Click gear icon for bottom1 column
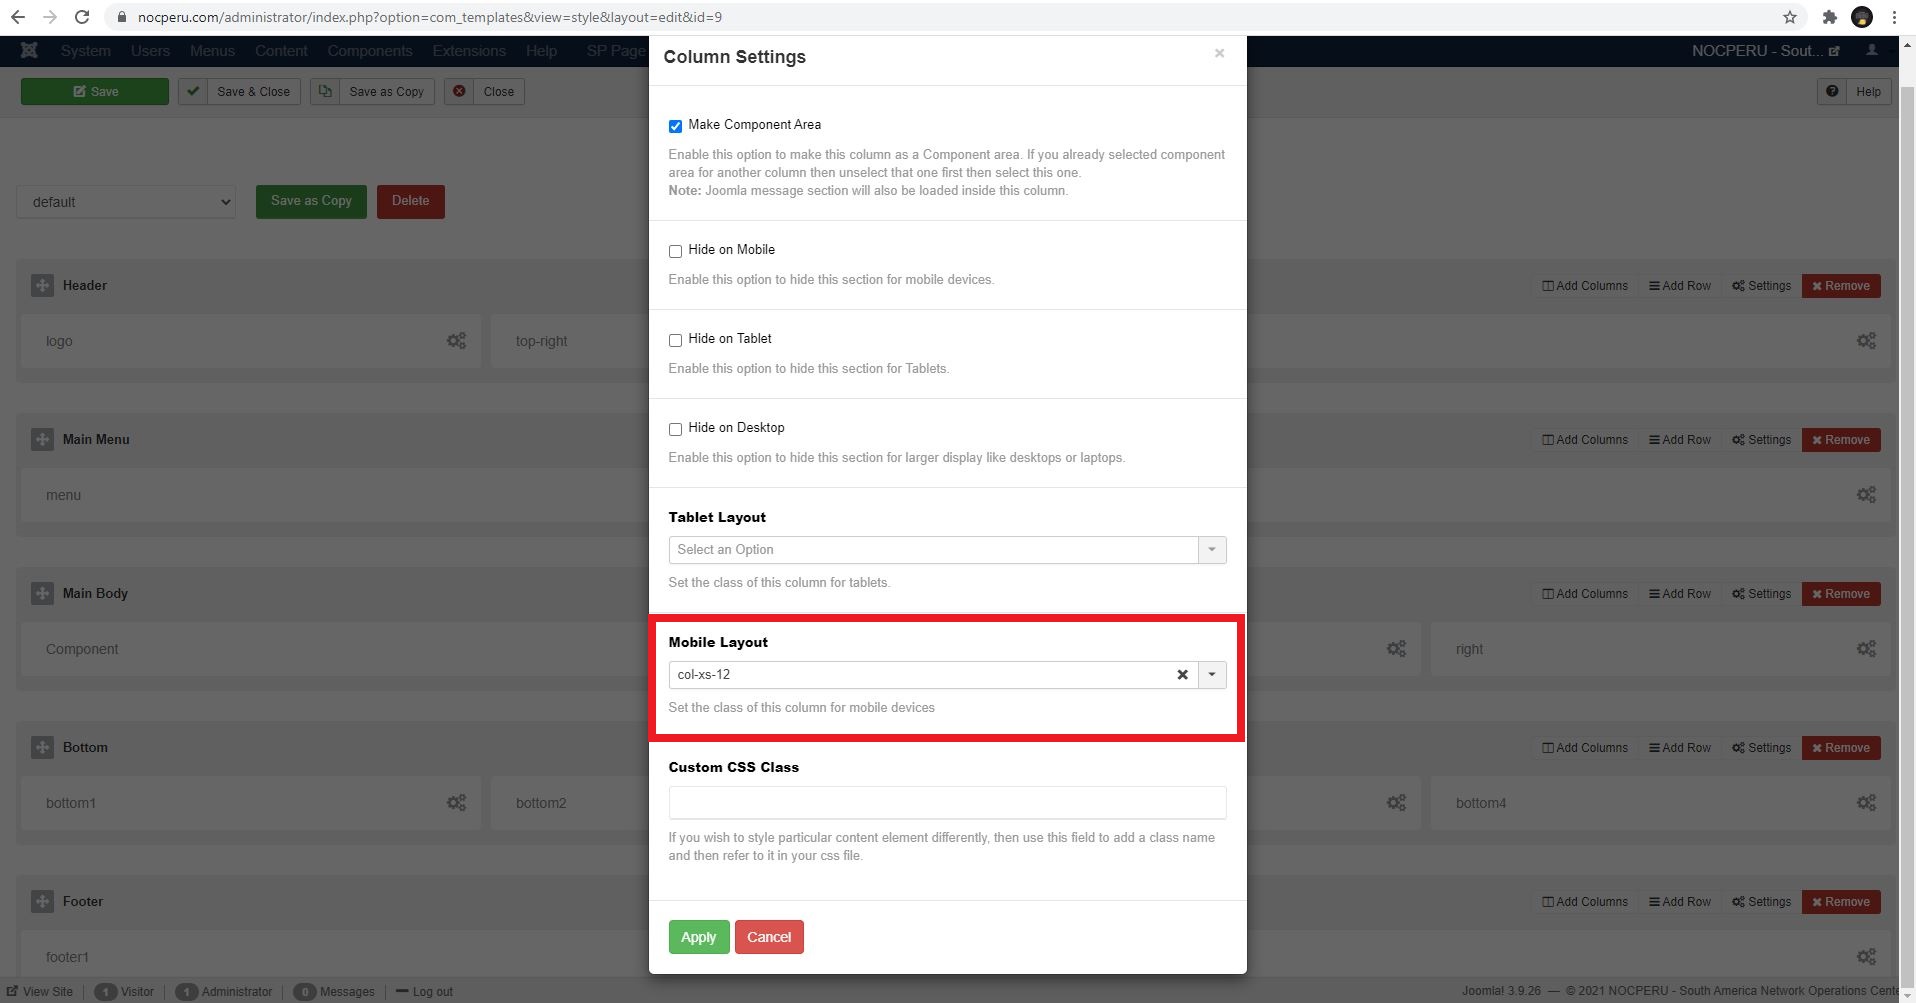 pyautogui.click(x=456, y=803)
